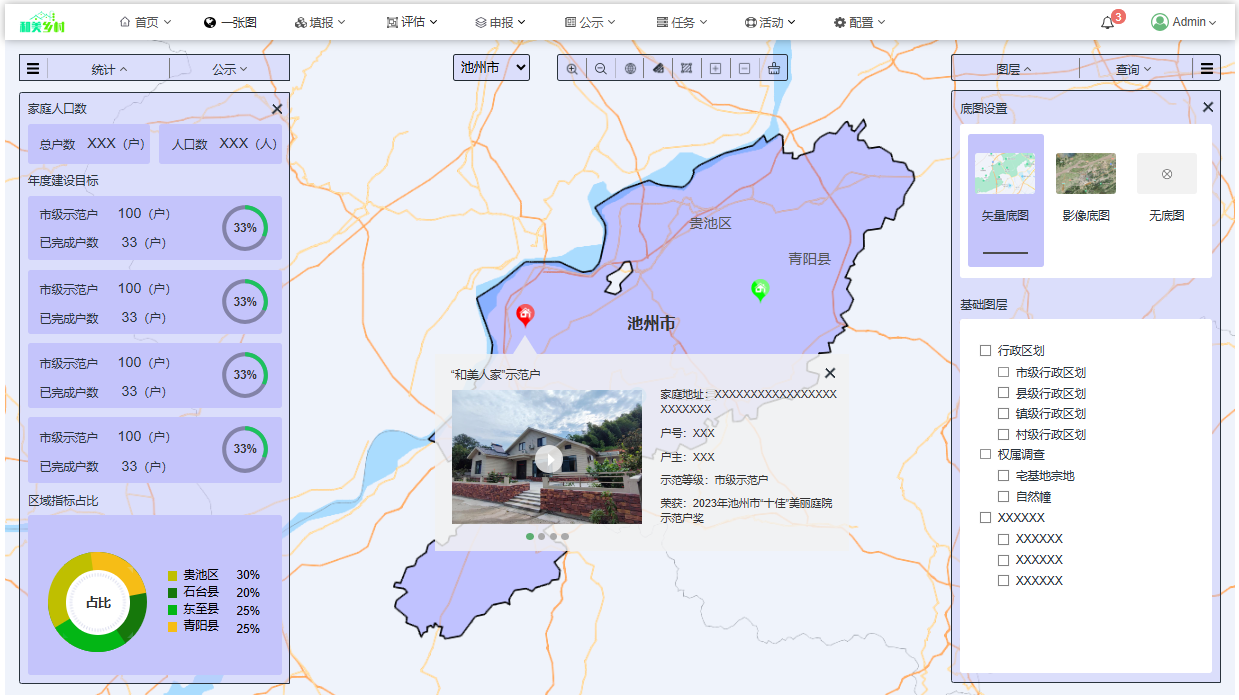Check the 宅基地宗地 layer checkbox
This screenshot has width=1239, height=700.
pos(1003,476)
